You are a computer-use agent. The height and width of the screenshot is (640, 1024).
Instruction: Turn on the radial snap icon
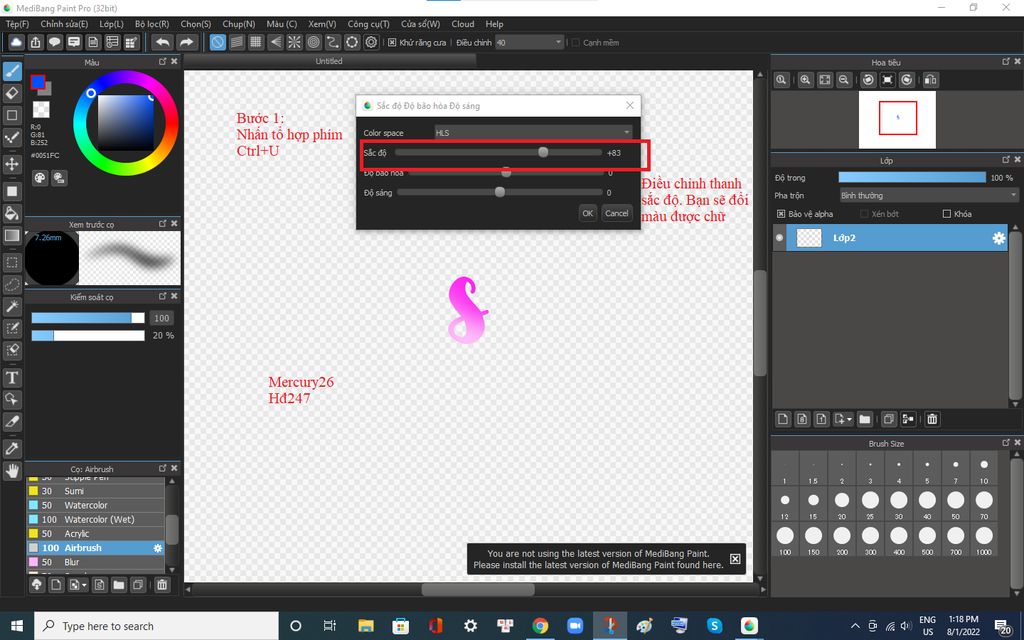(295, 42)
